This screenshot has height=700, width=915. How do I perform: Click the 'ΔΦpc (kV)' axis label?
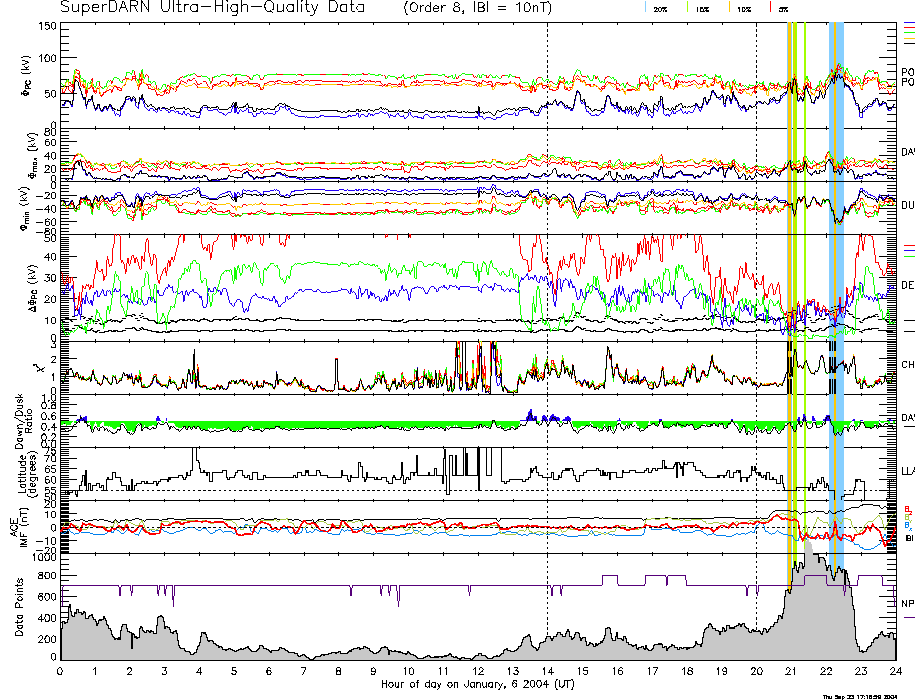coord(32,287)
